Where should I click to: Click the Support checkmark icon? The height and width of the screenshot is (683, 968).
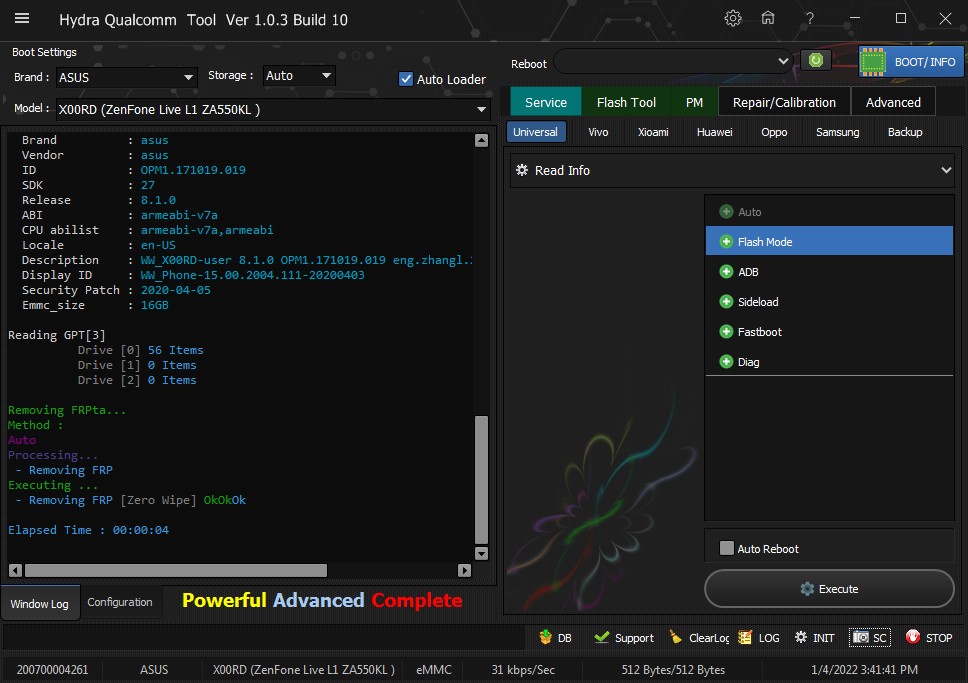[601, 637]
